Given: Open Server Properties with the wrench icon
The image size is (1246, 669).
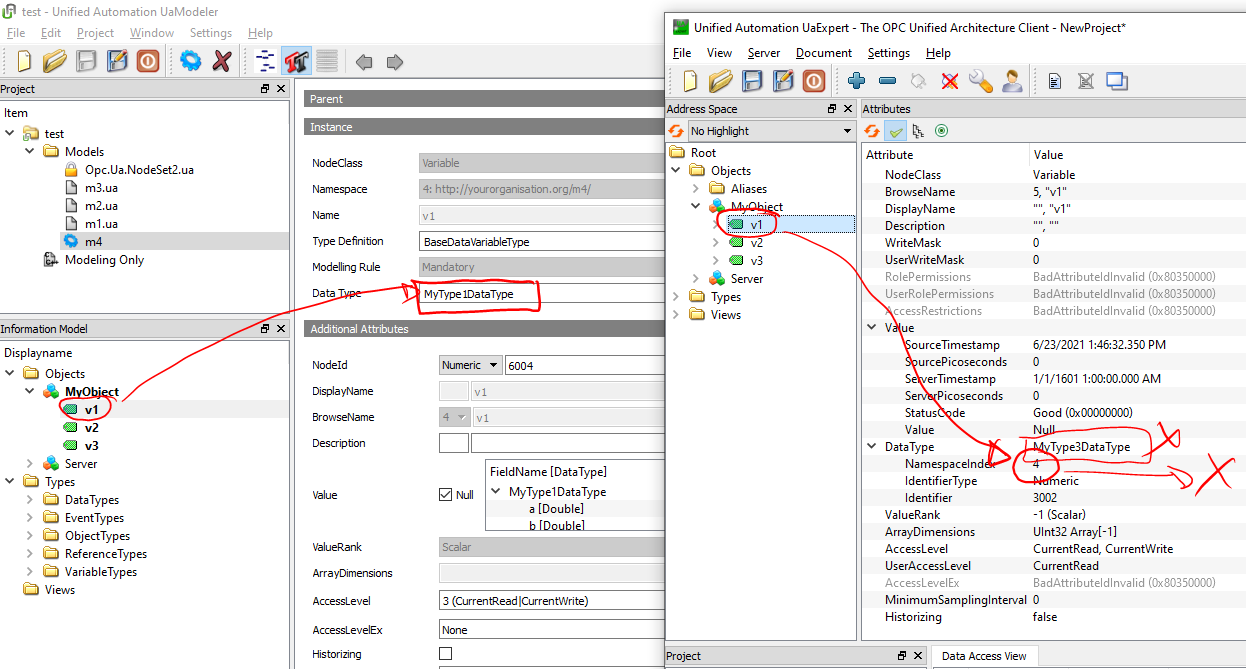Looking at the screenshot, I should 980,81.
